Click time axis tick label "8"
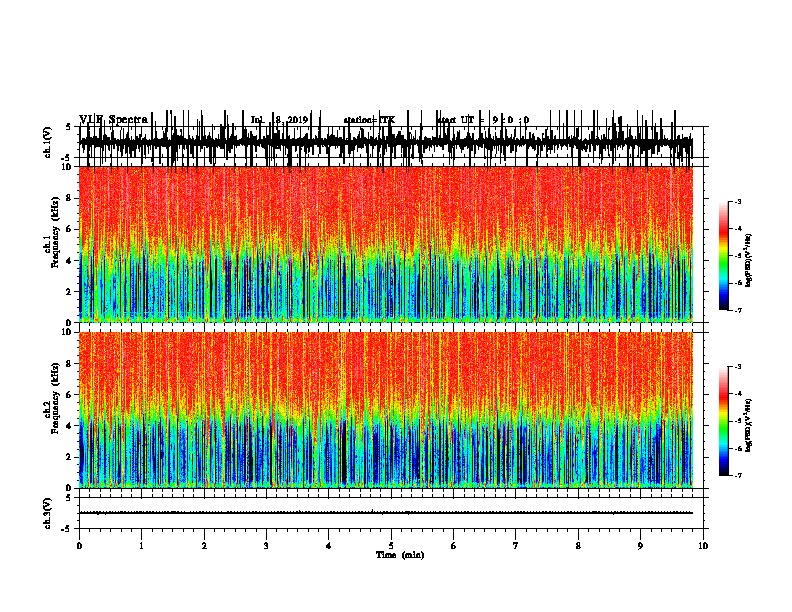The image size is (792, 612). [x=578, y=546]
